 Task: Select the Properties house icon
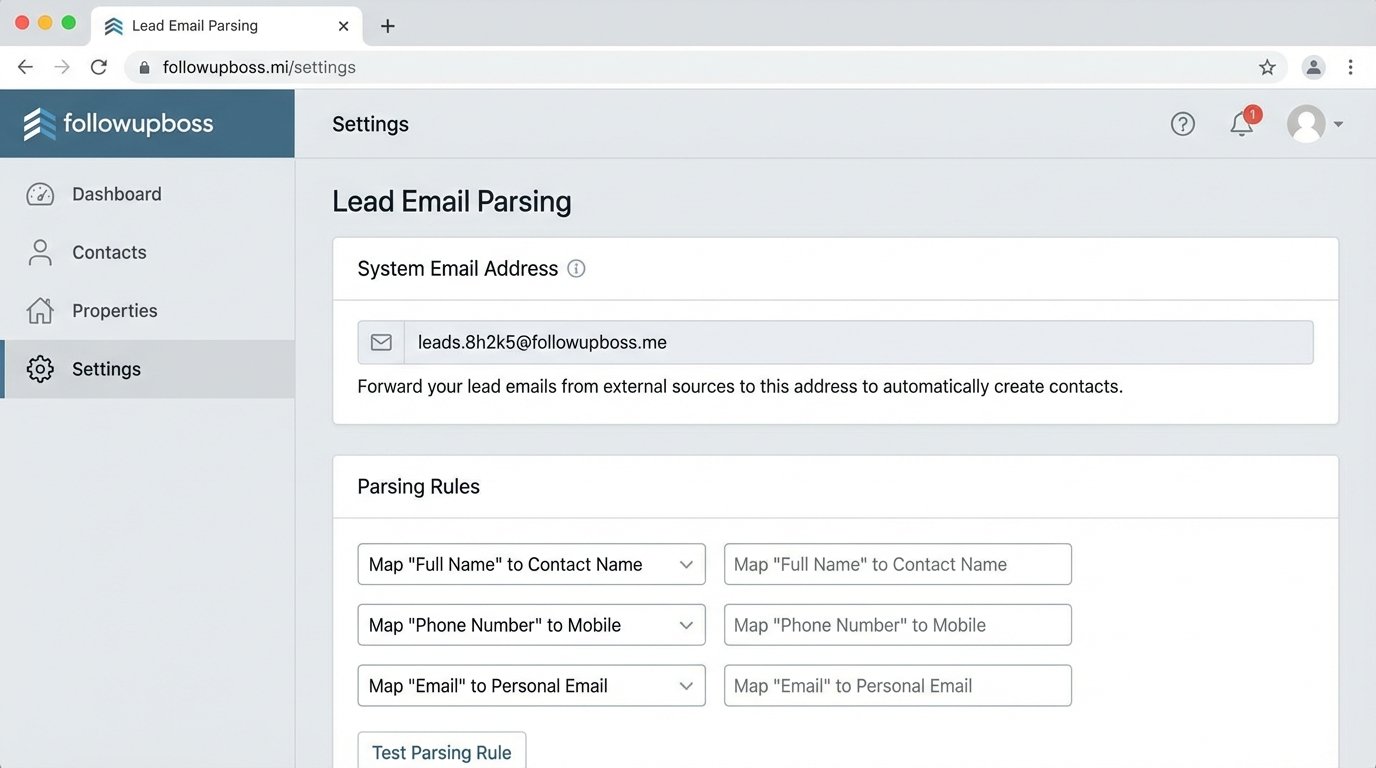(40, 310)
